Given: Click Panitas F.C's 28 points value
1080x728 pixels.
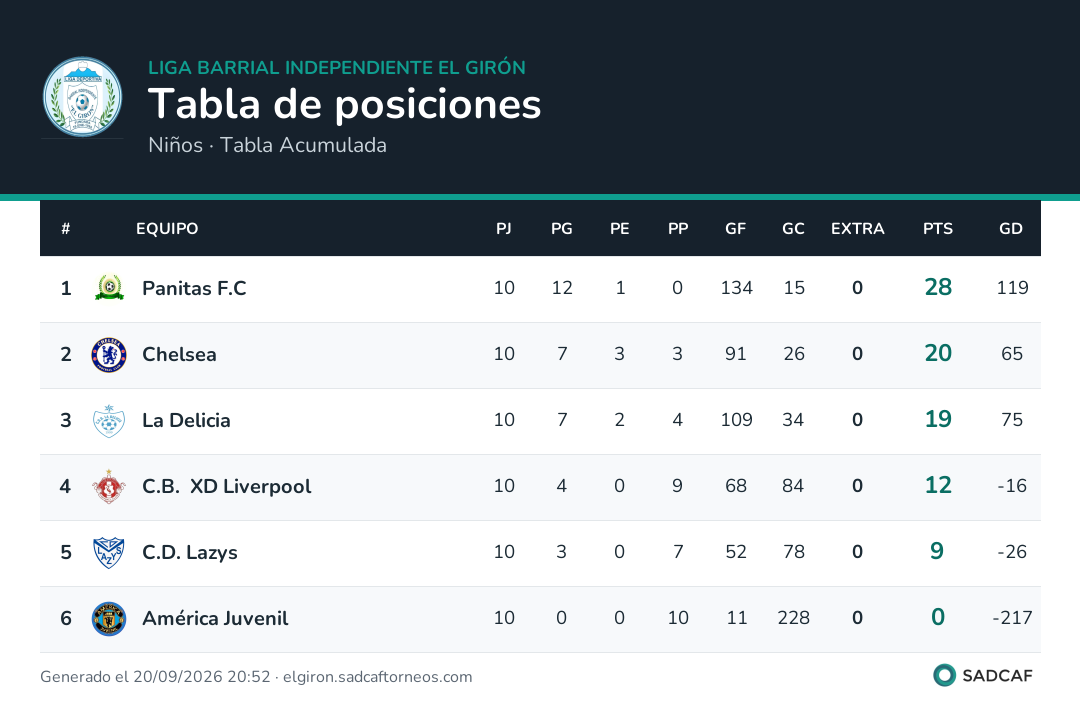Looking at the screenshot, I should 937,287.
